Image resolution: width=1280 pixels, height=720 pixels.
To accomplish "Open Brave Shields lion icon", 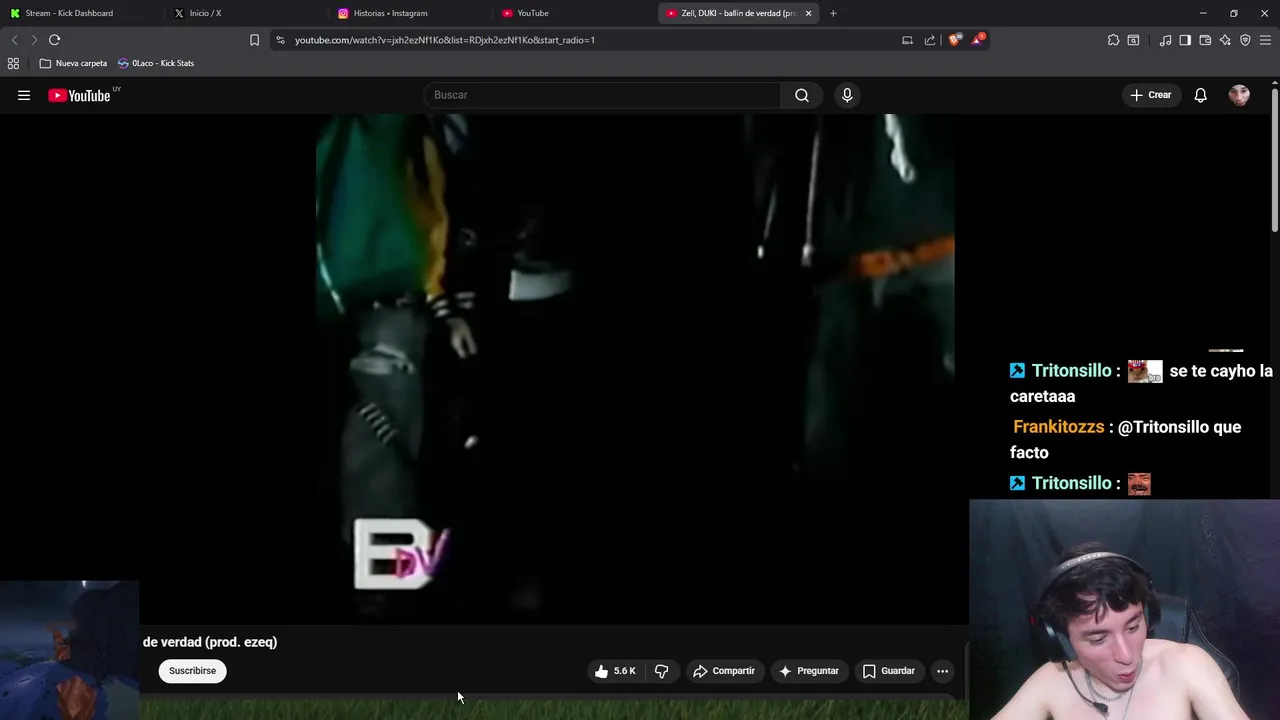I will click(955, 40).
